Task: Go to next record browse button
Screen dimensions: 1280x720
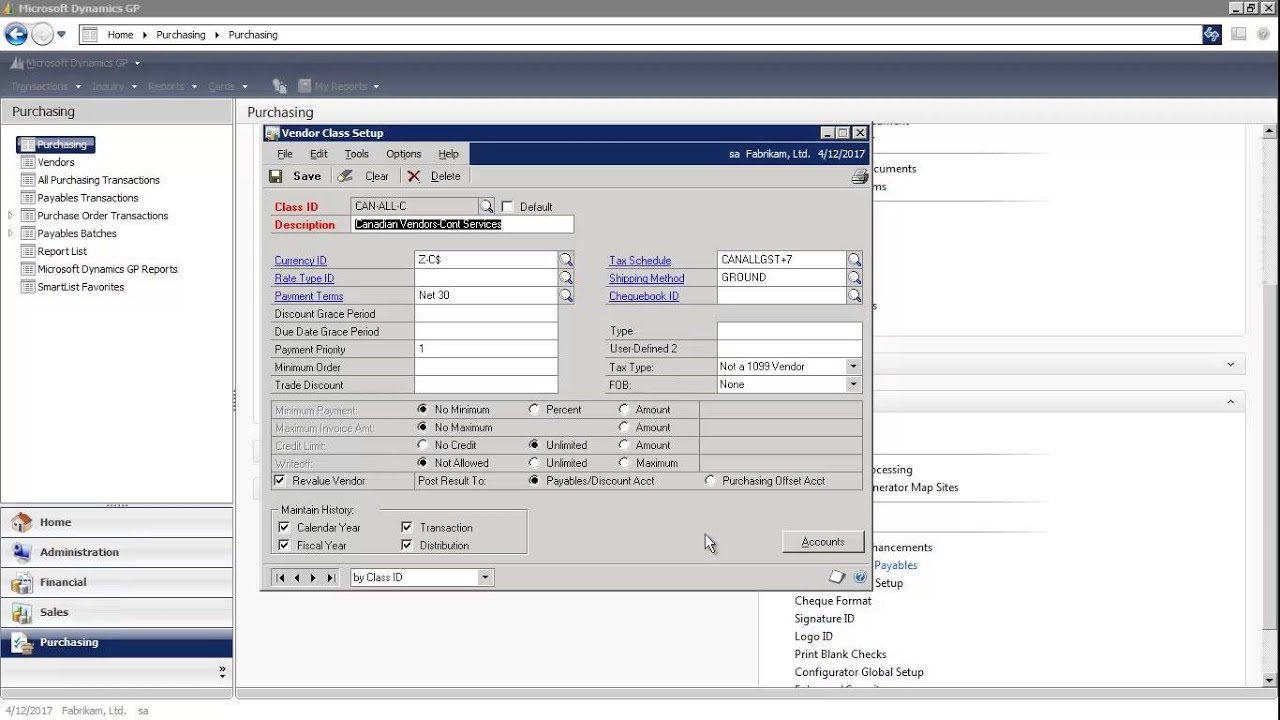Action: pos(313,577)
